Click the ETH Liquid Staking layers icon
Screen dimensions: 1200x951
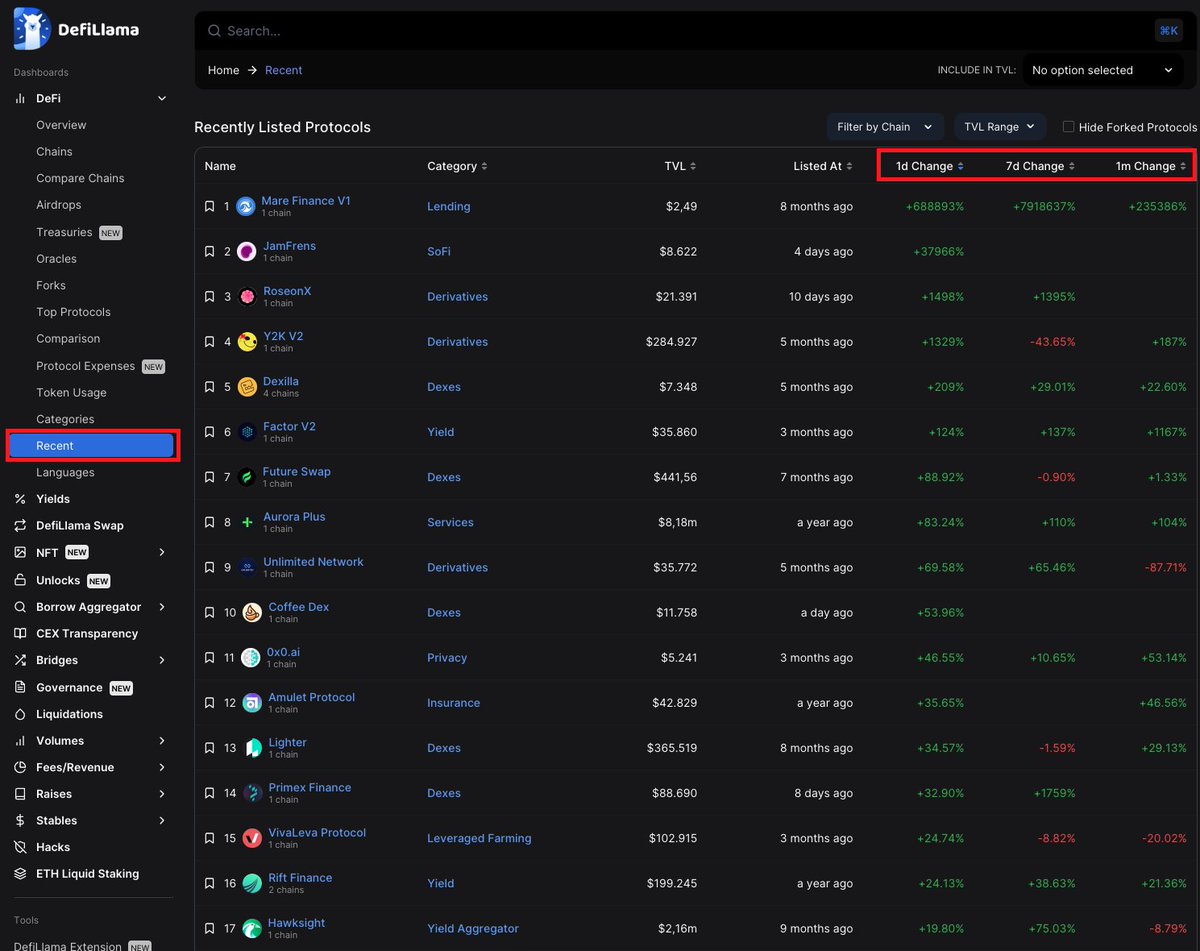click(x=20, y=873)
